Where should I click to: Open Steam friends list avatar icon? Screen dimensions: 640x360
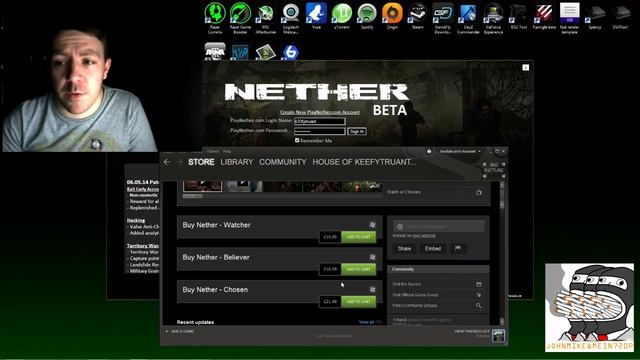tap(498, 336)
